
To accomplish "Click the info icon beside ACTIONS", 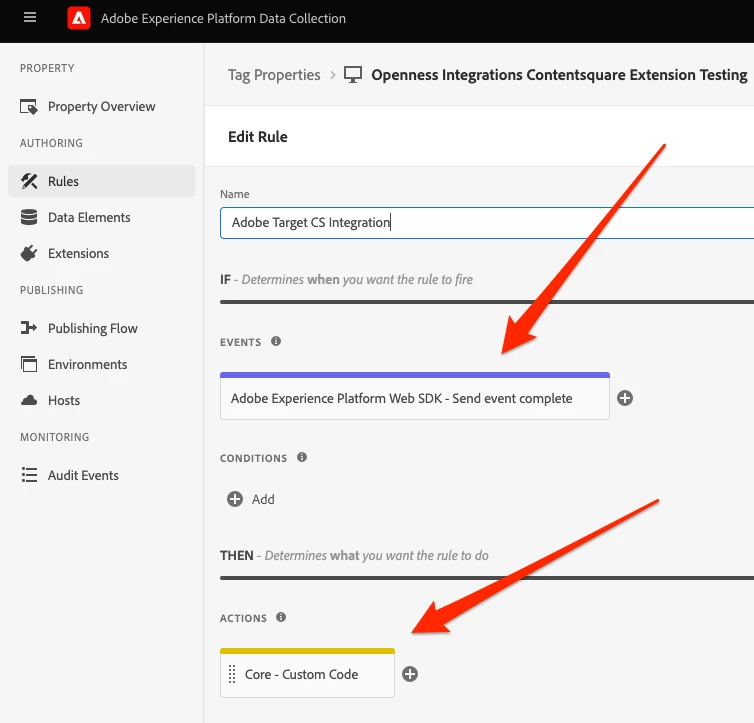I will (281, 617).
